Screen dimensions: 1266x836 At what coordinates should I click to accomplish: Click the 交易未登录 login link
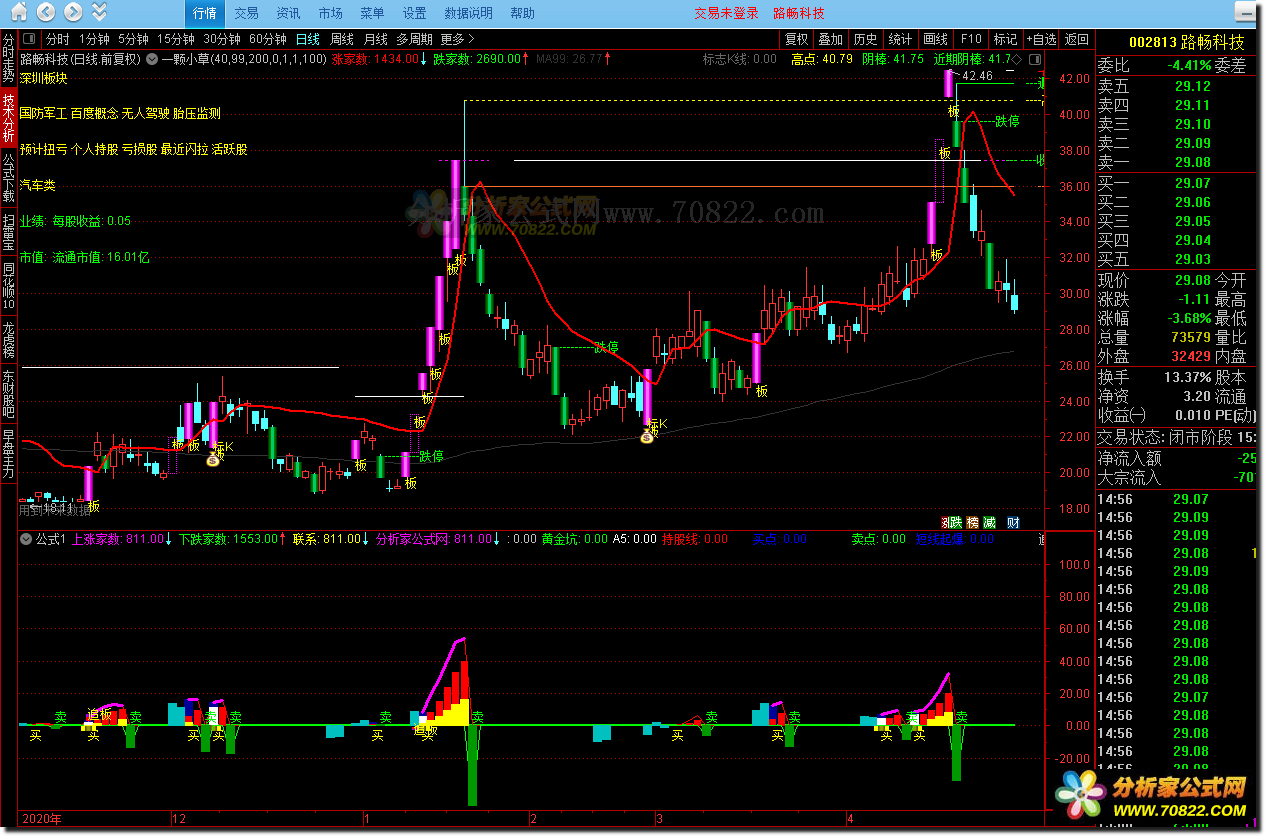coord(727,13)
